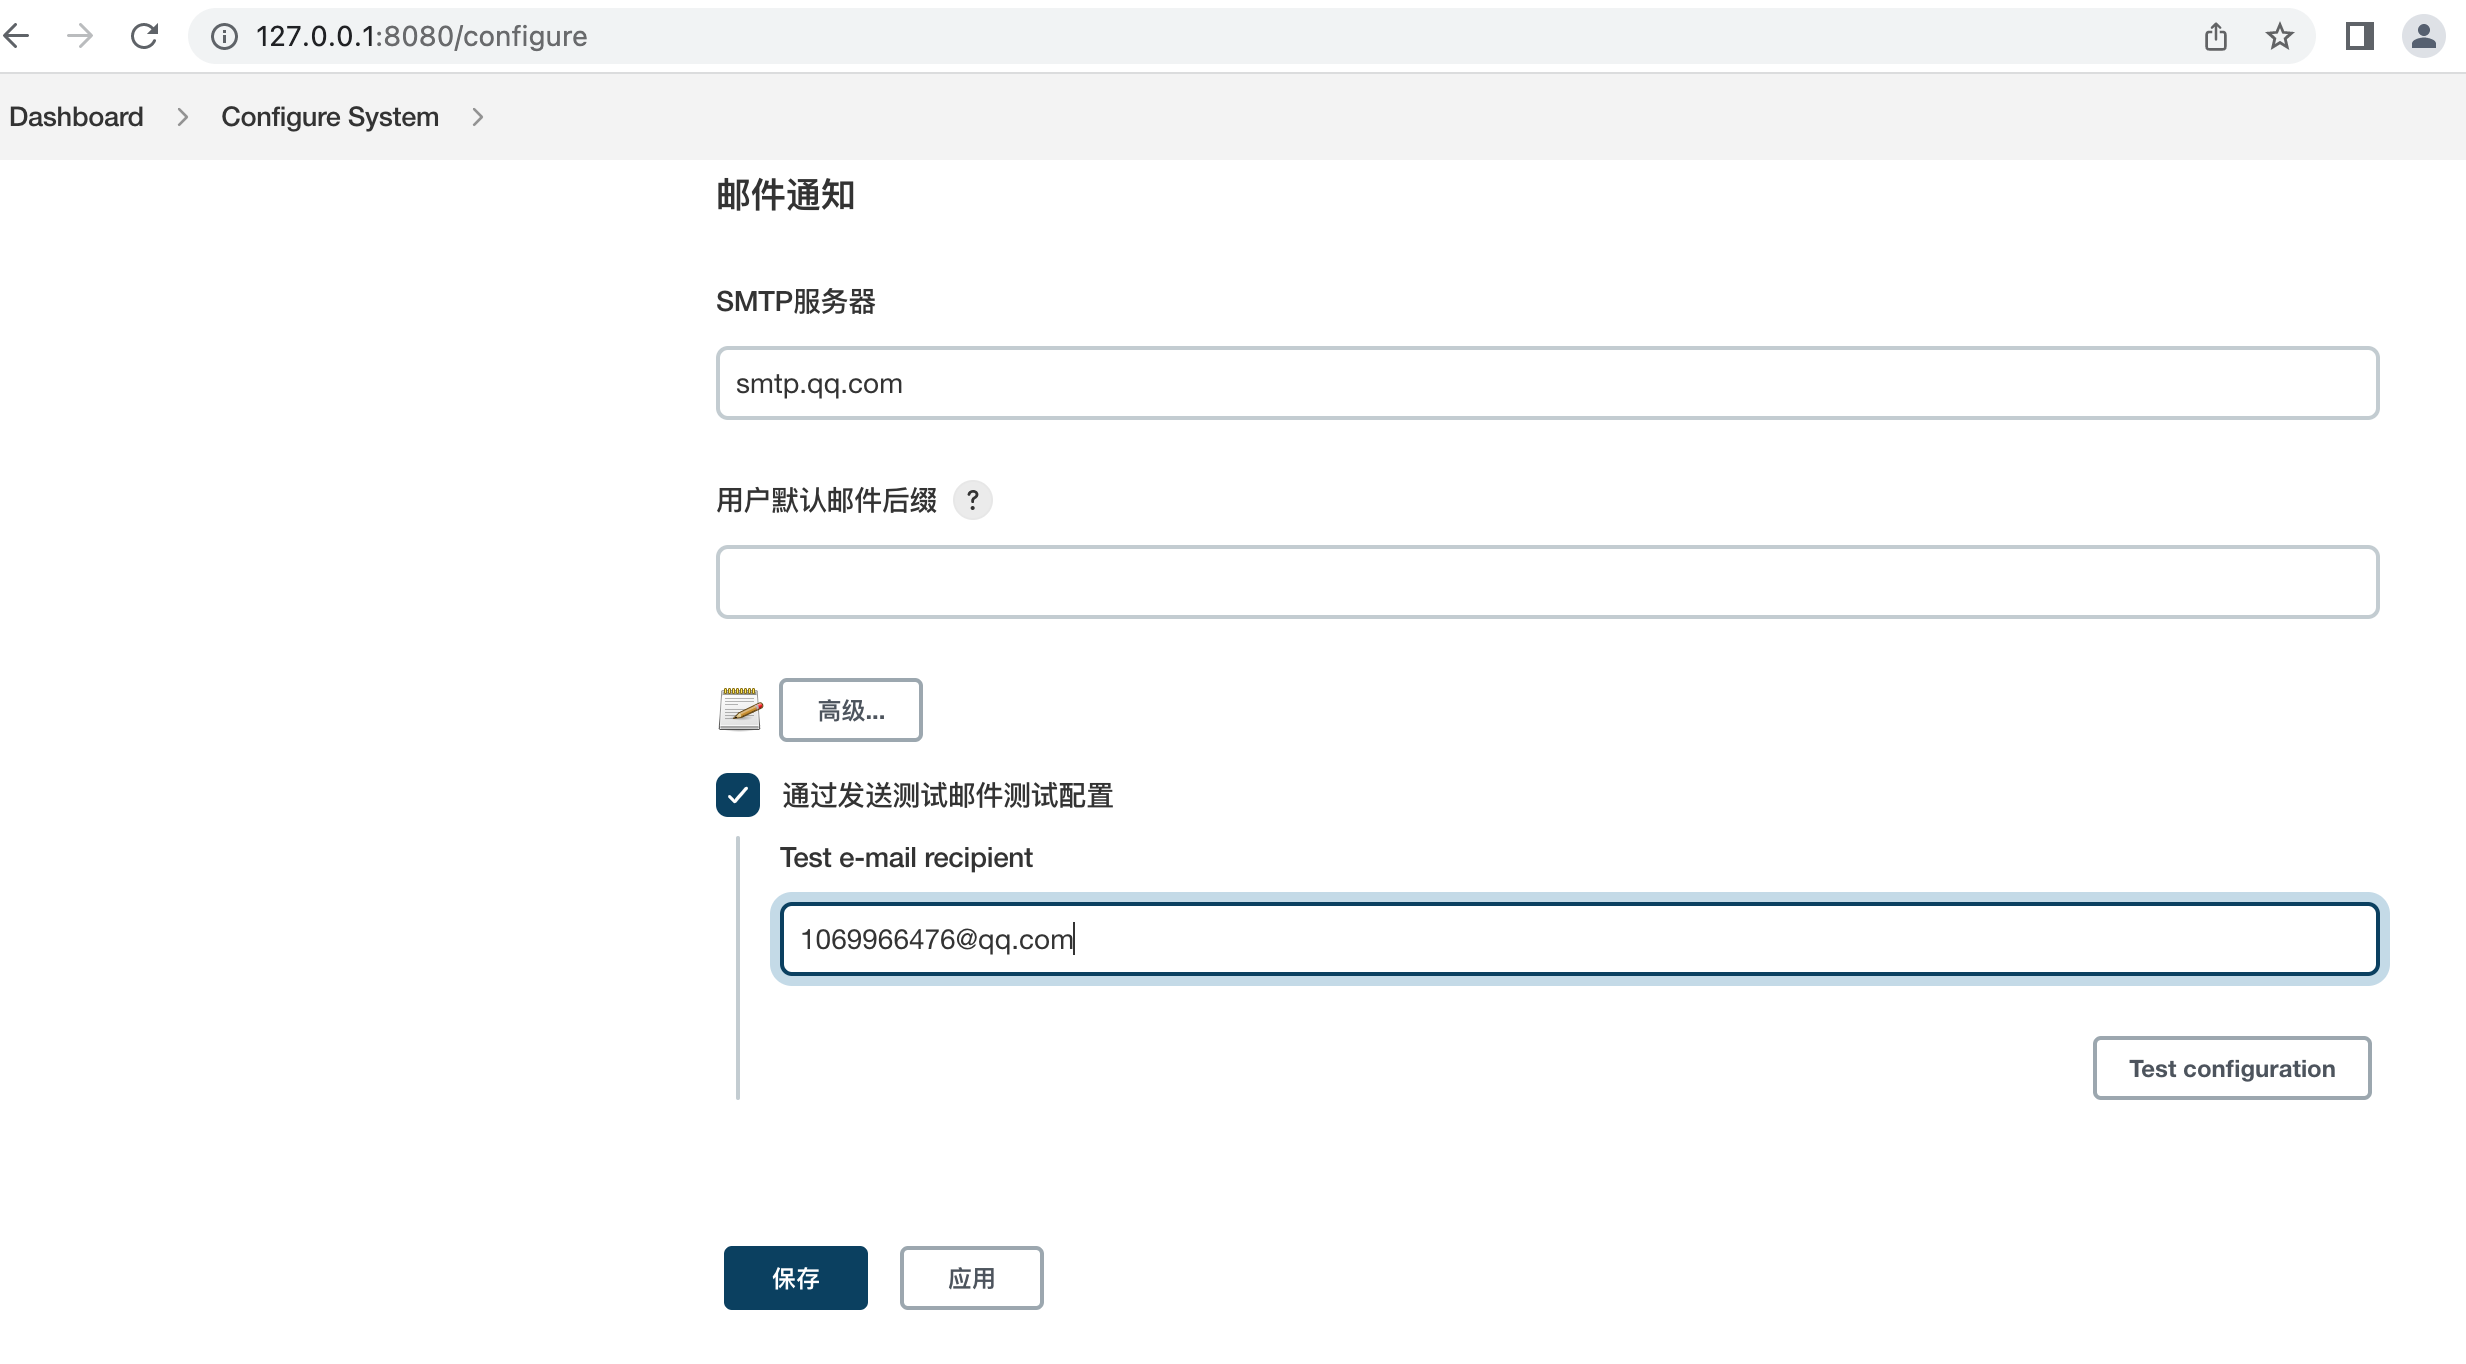The height and width of the screenshot is (1364, 2466).
Task: Bookmark this page with star icon
Action: coord(2280,37)
